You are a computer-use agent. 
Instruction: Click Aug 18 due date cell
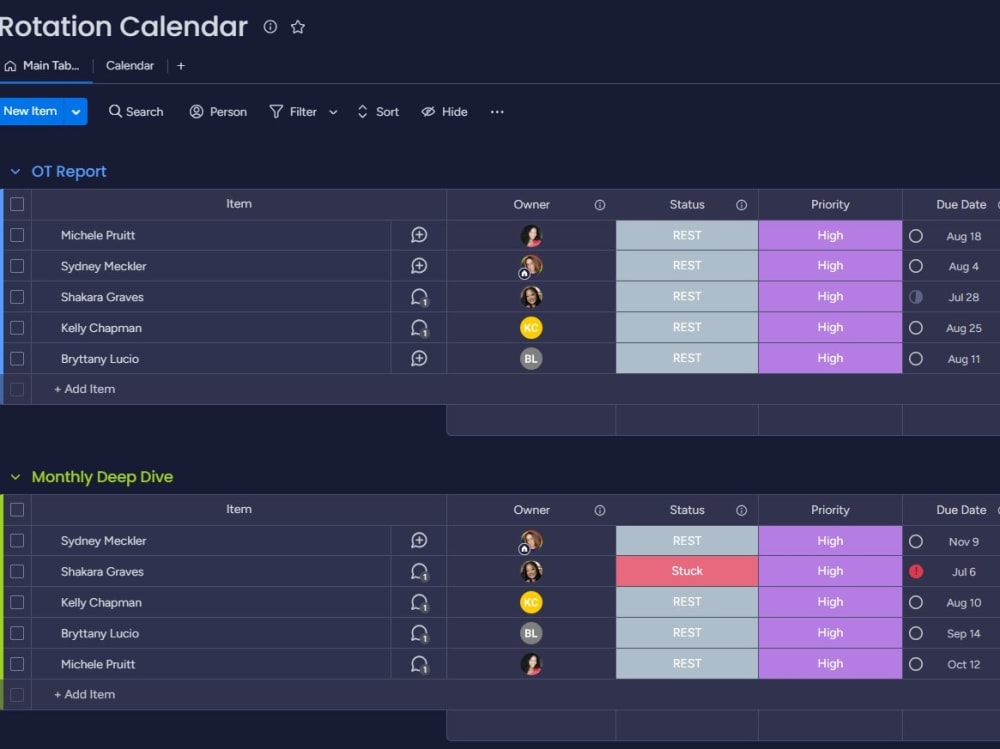[963, 236]
